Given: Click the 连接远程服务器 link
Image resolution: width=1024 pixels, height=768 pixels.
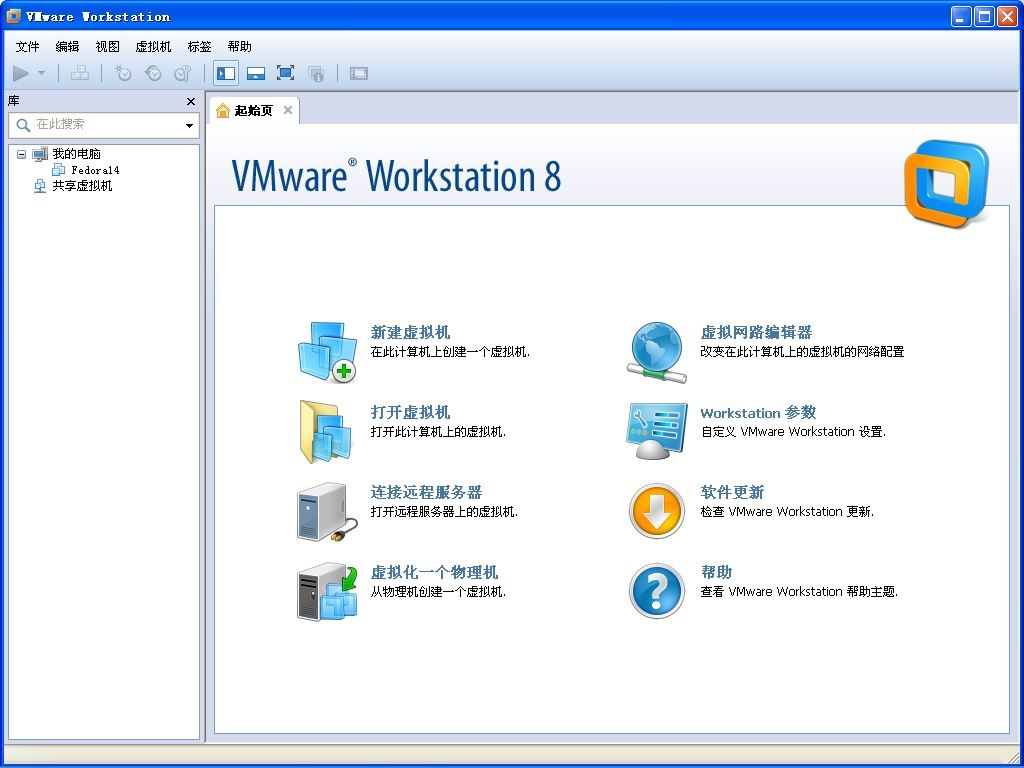Looking at the screenshot, I should point(426,492).
